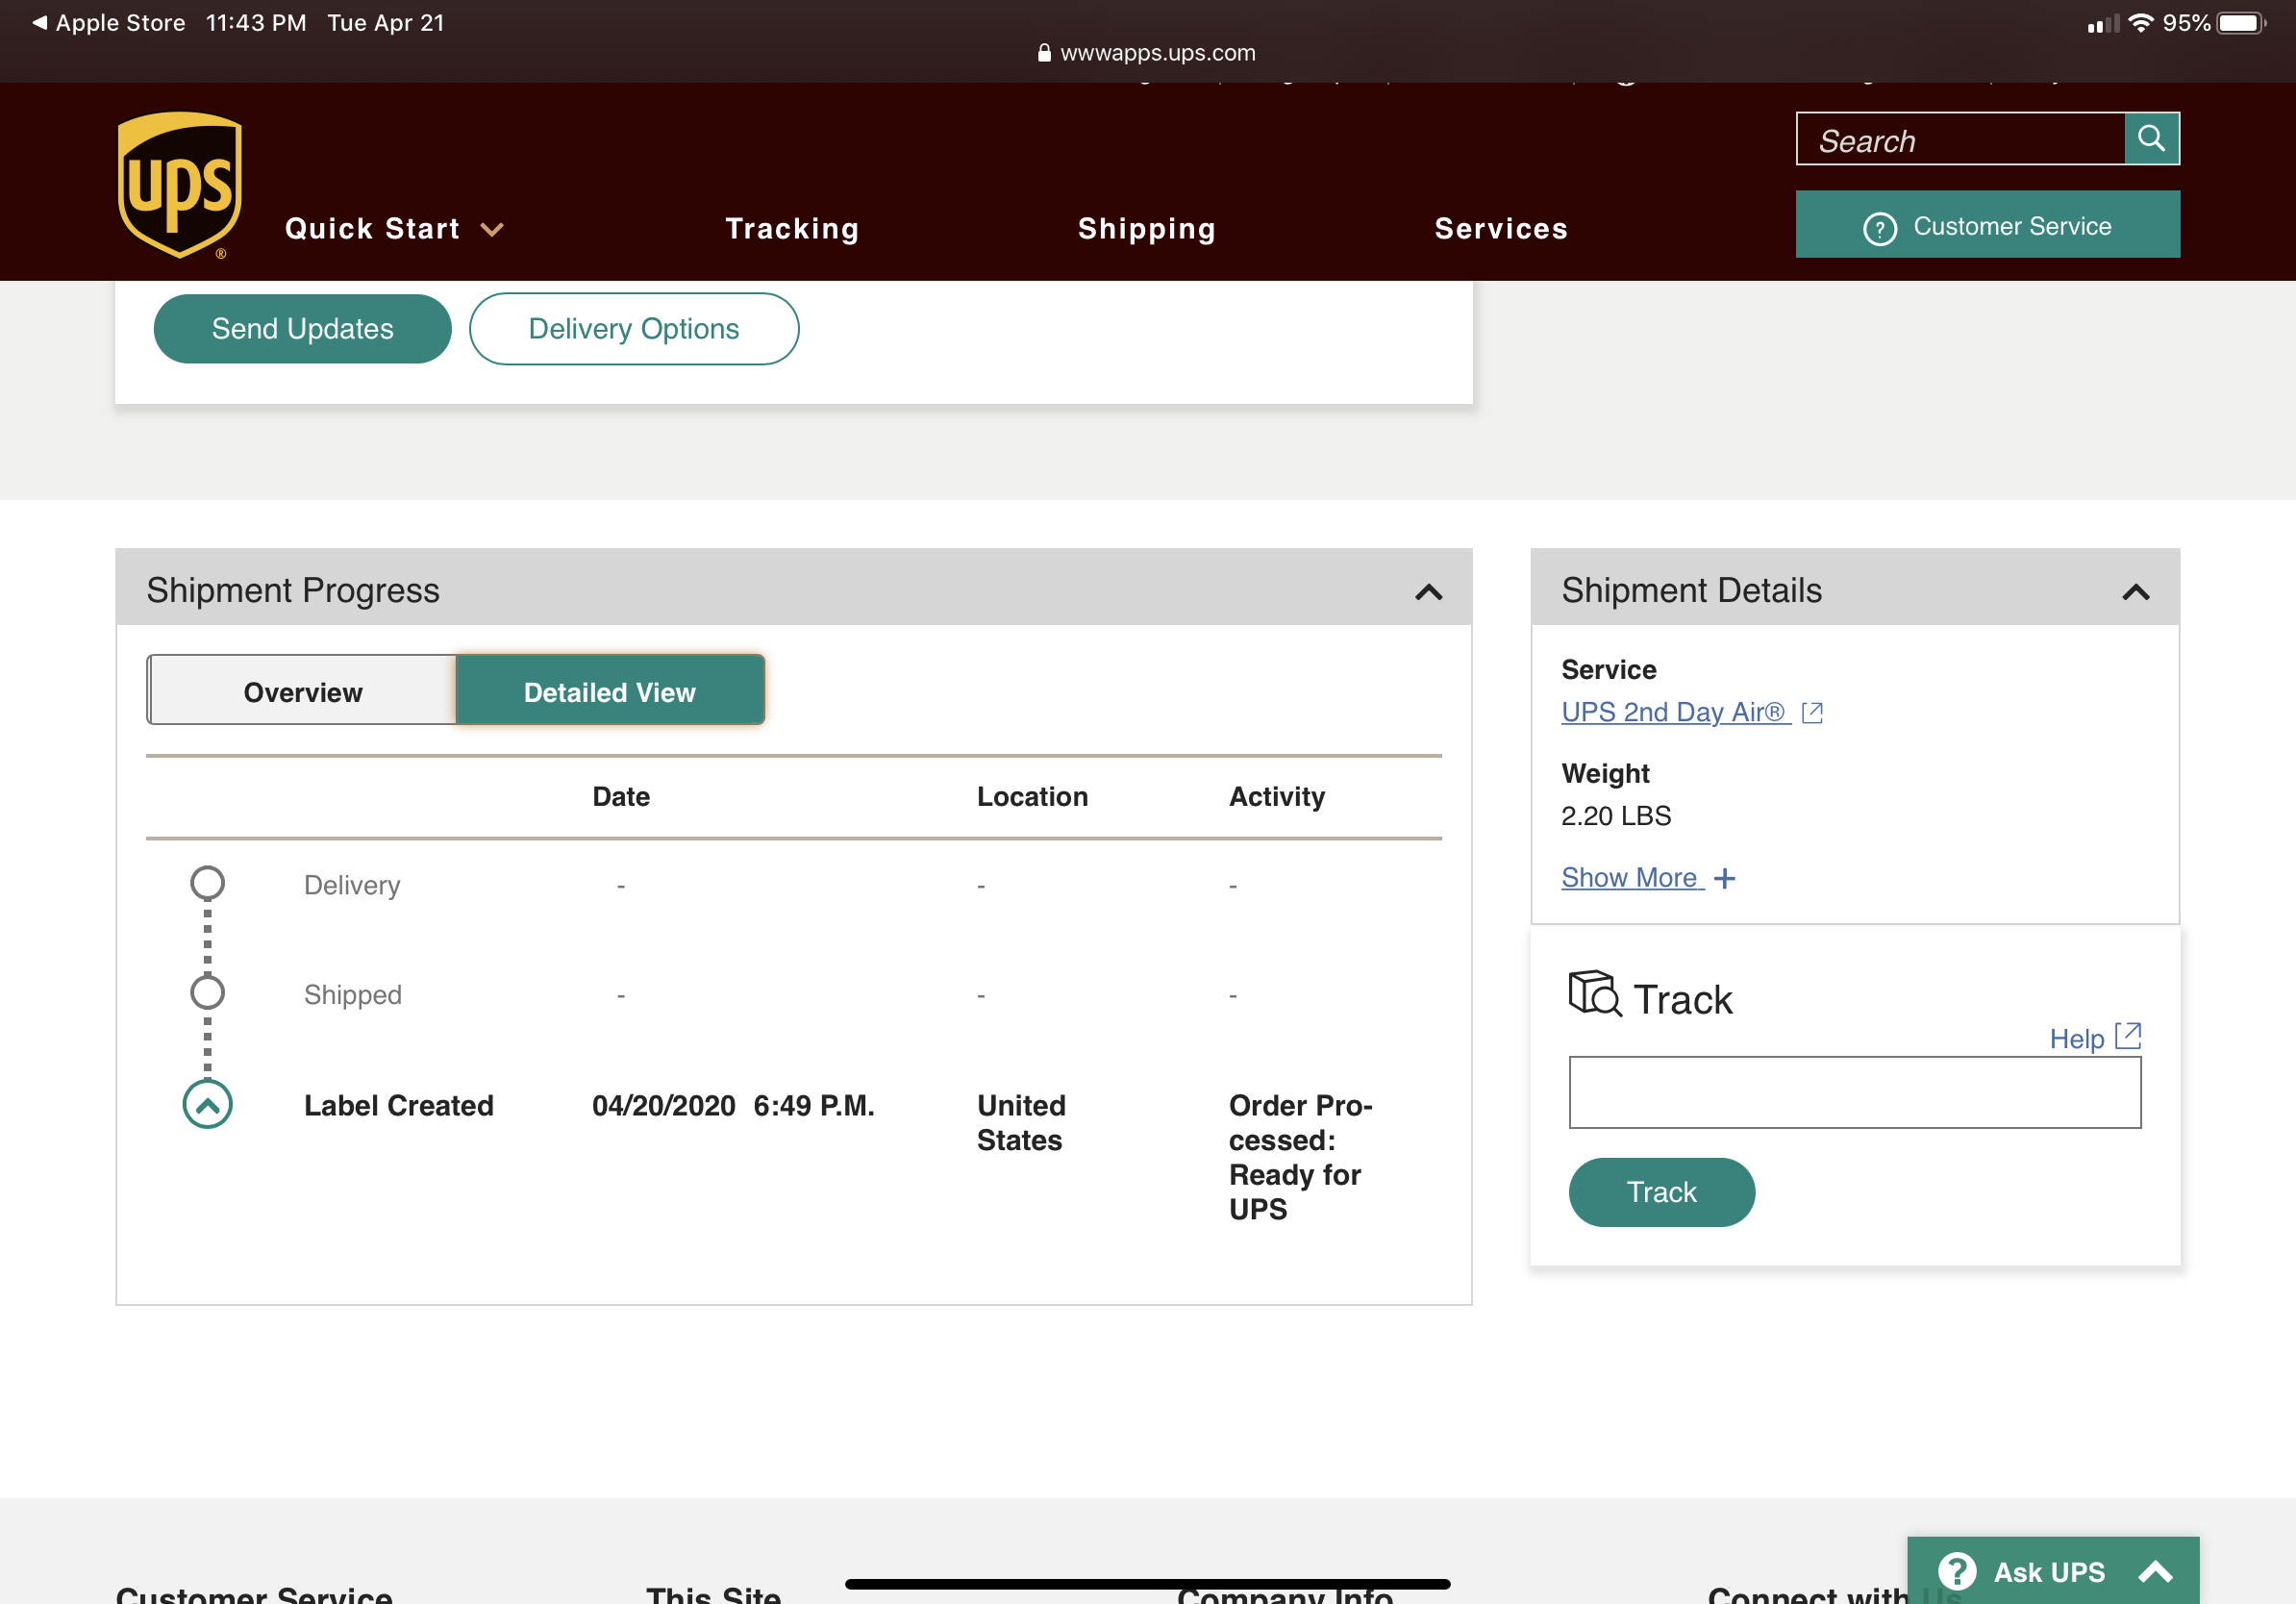Click the Delivery progress step circle
Screen dimensions: 2296x1604
pos(207,883)
